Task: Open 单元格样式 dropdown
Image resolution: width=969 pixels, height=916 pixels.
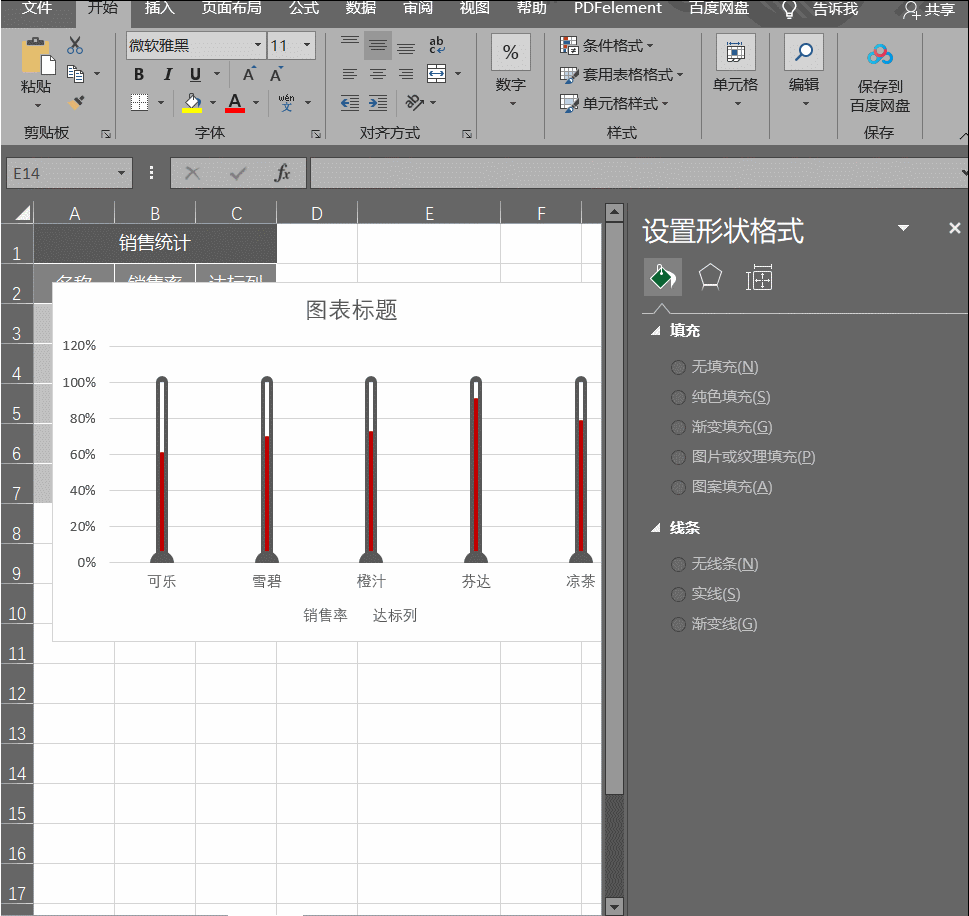Action: coord(614,103)
